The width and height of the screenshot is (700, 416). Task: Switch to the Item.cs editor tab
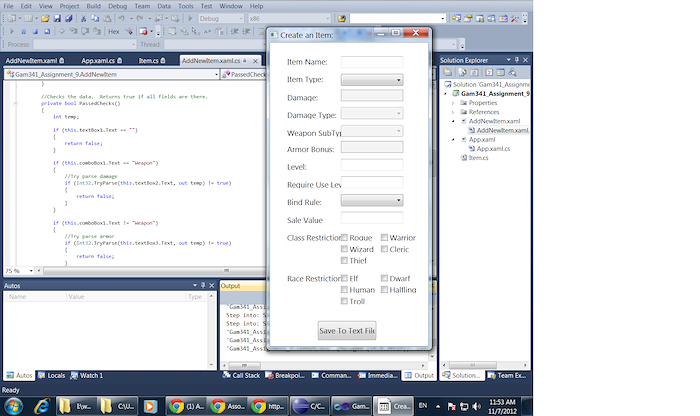[x=152, y=60]
